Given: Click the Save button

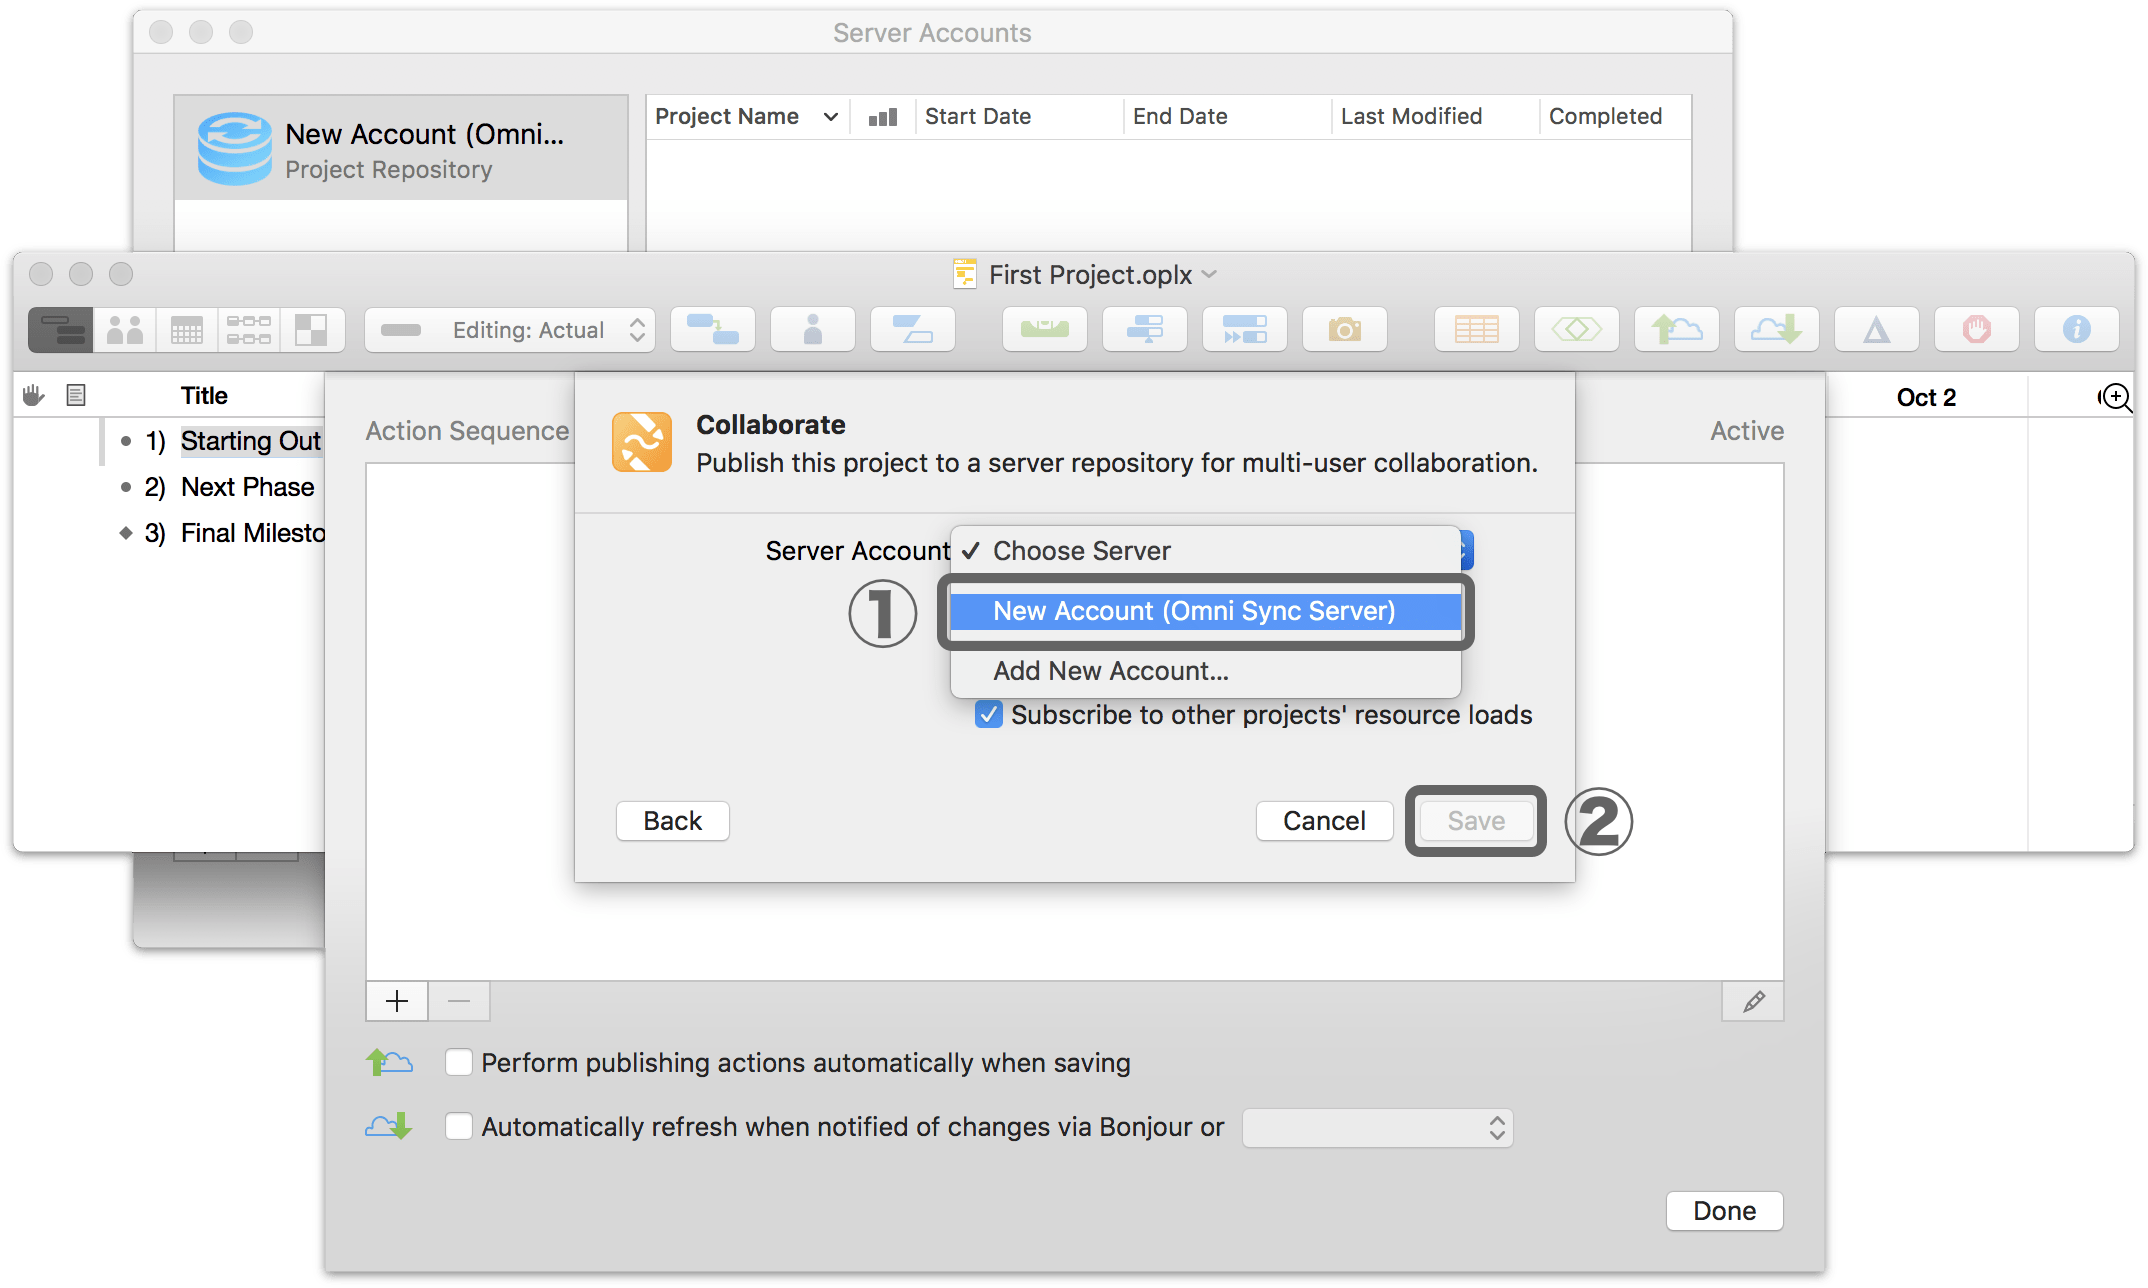Looking at the screenshot, I should coord(1476,821).
